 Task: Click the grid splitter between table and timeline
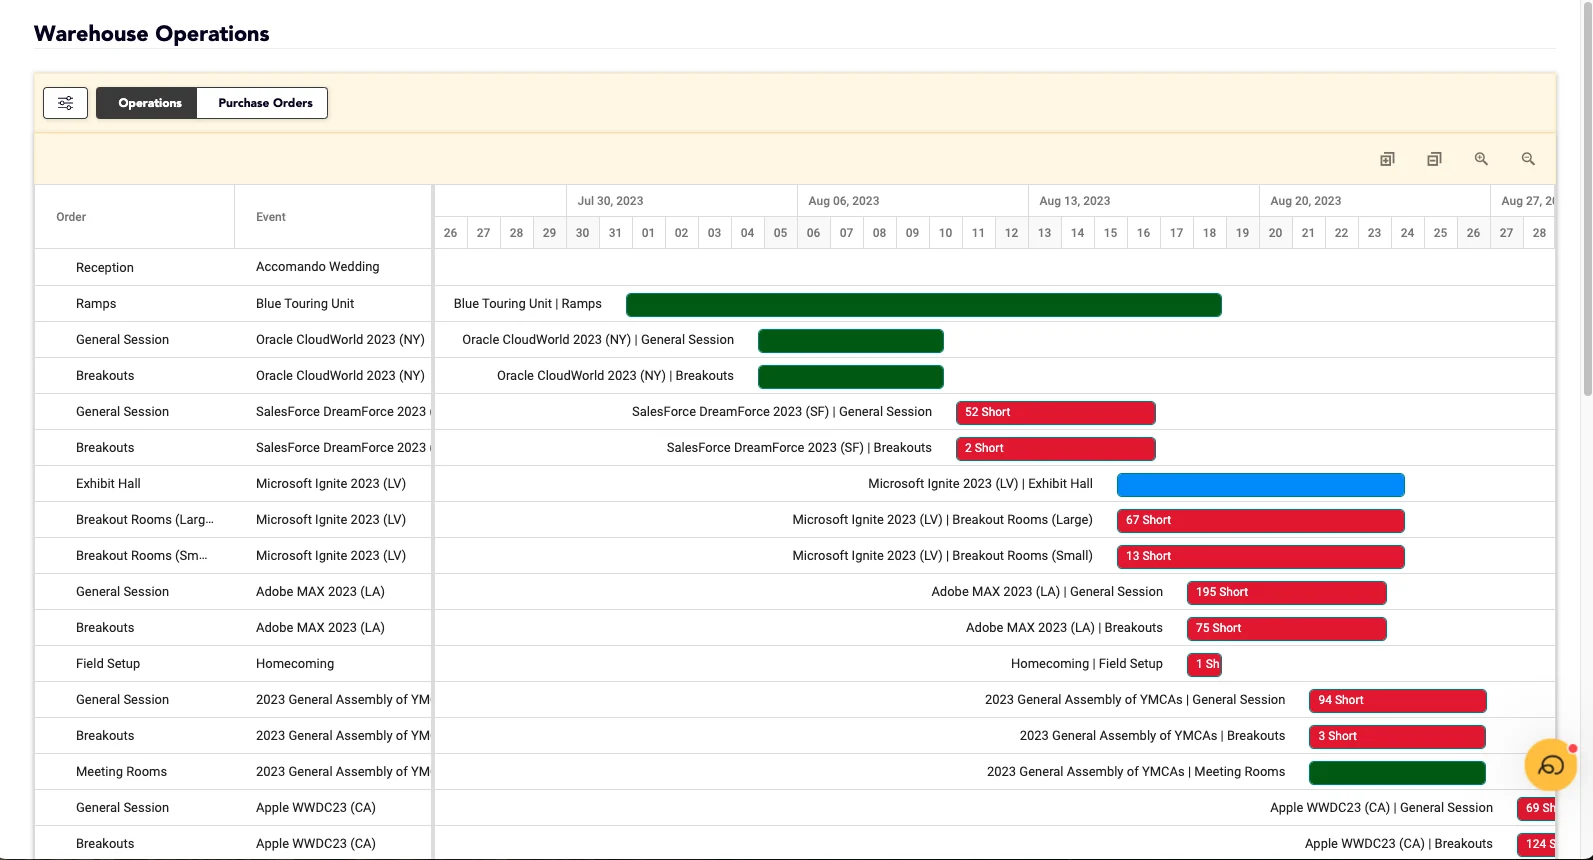coord(433,520)
